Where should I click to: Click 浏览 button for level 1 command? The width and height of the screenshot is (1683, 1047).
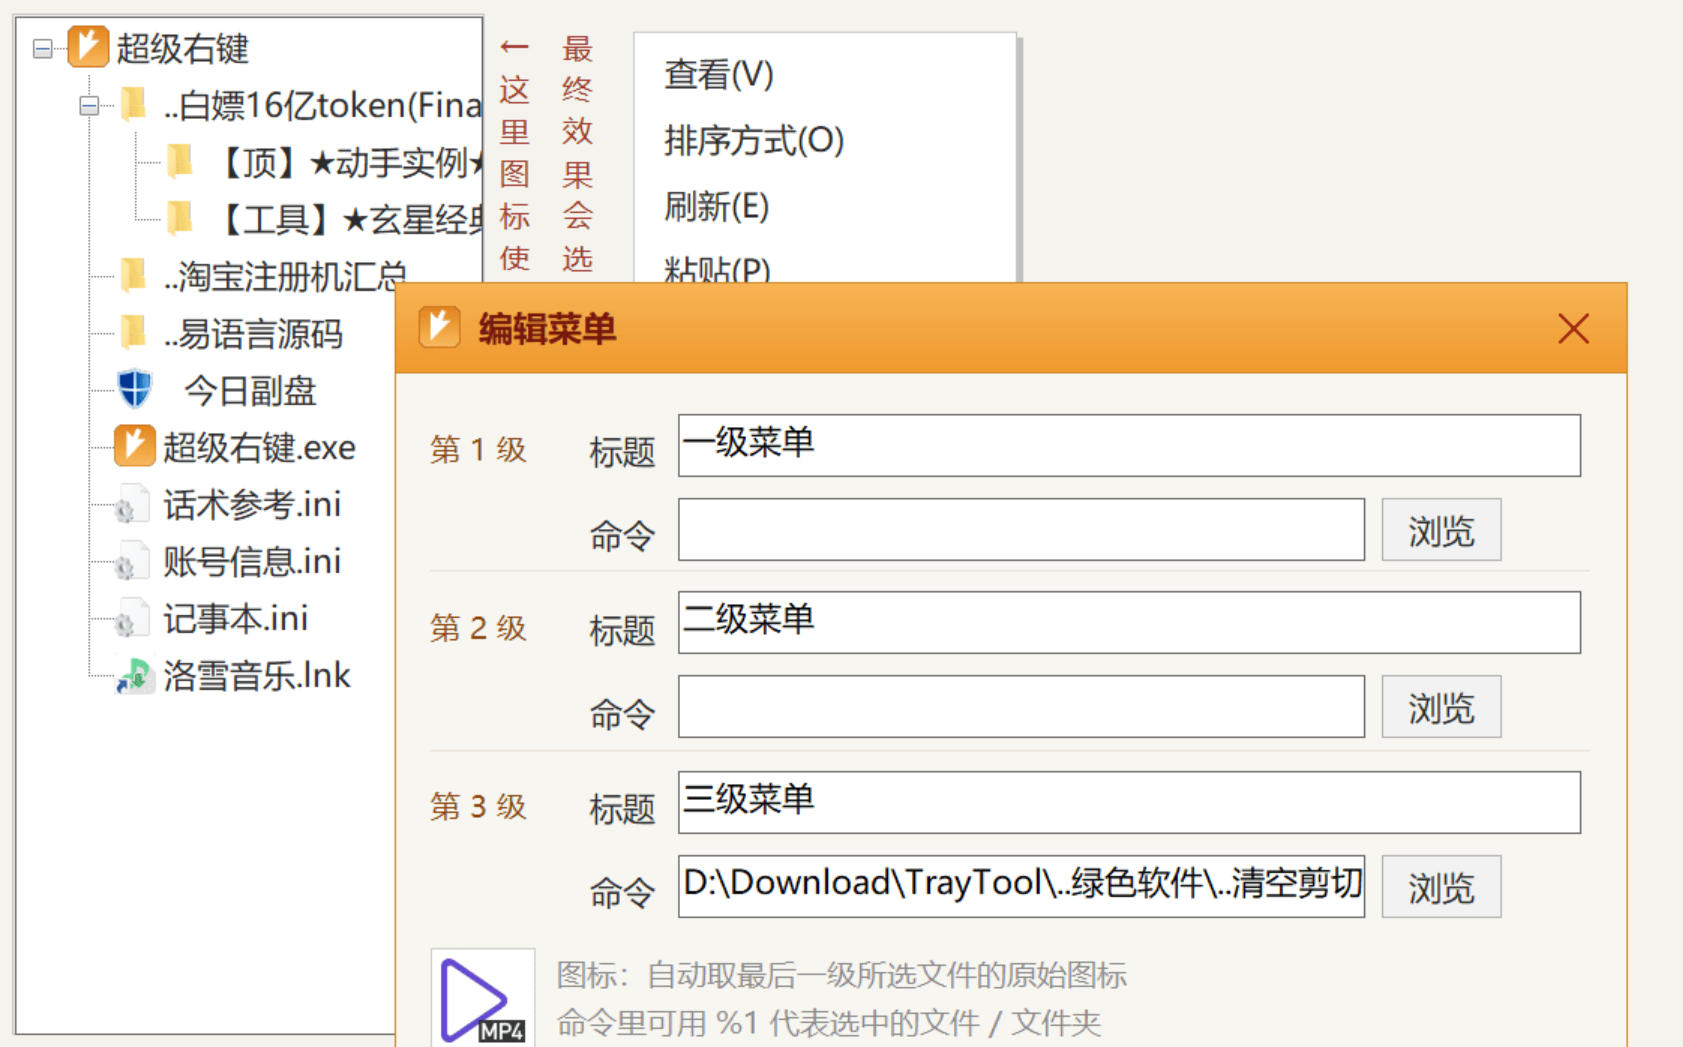point(1441,530)
